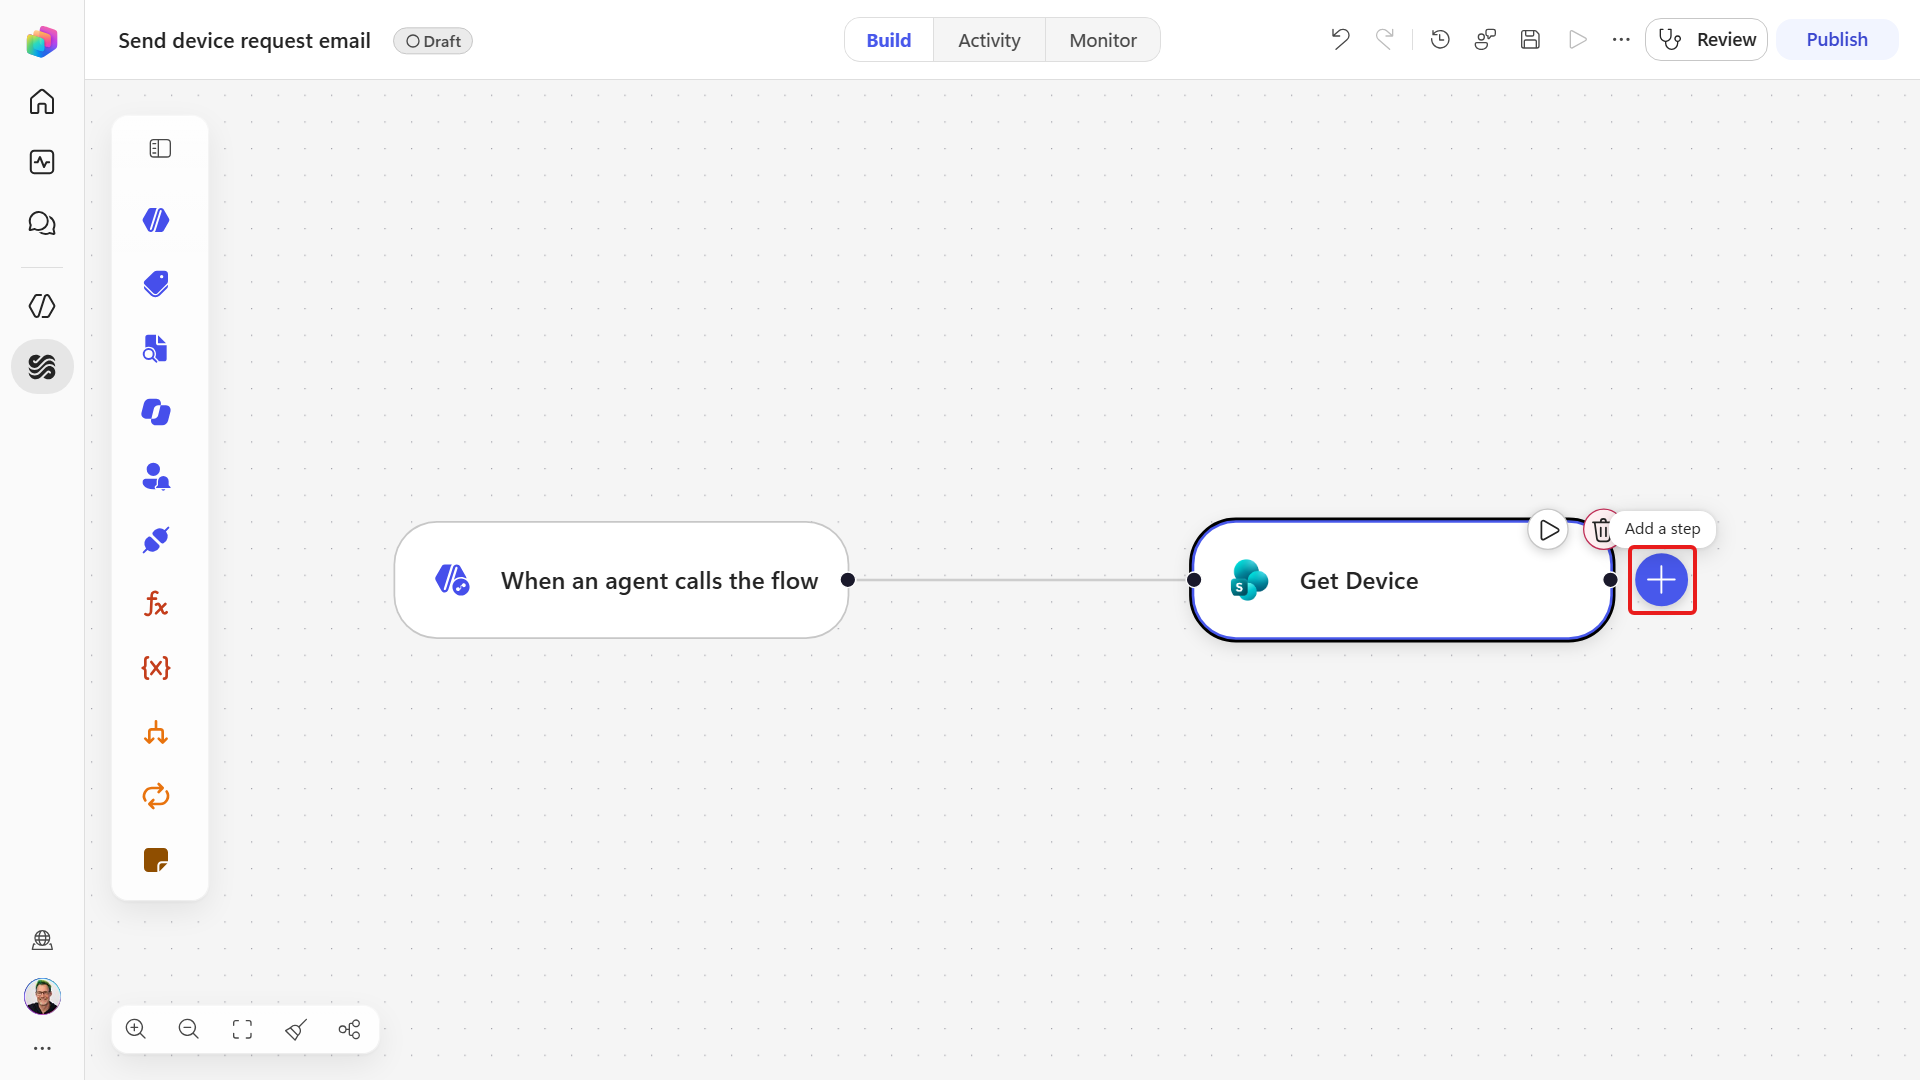Select the brown sticky note icon
This screenshot has height=1080, width=1920.
[156, 860]
